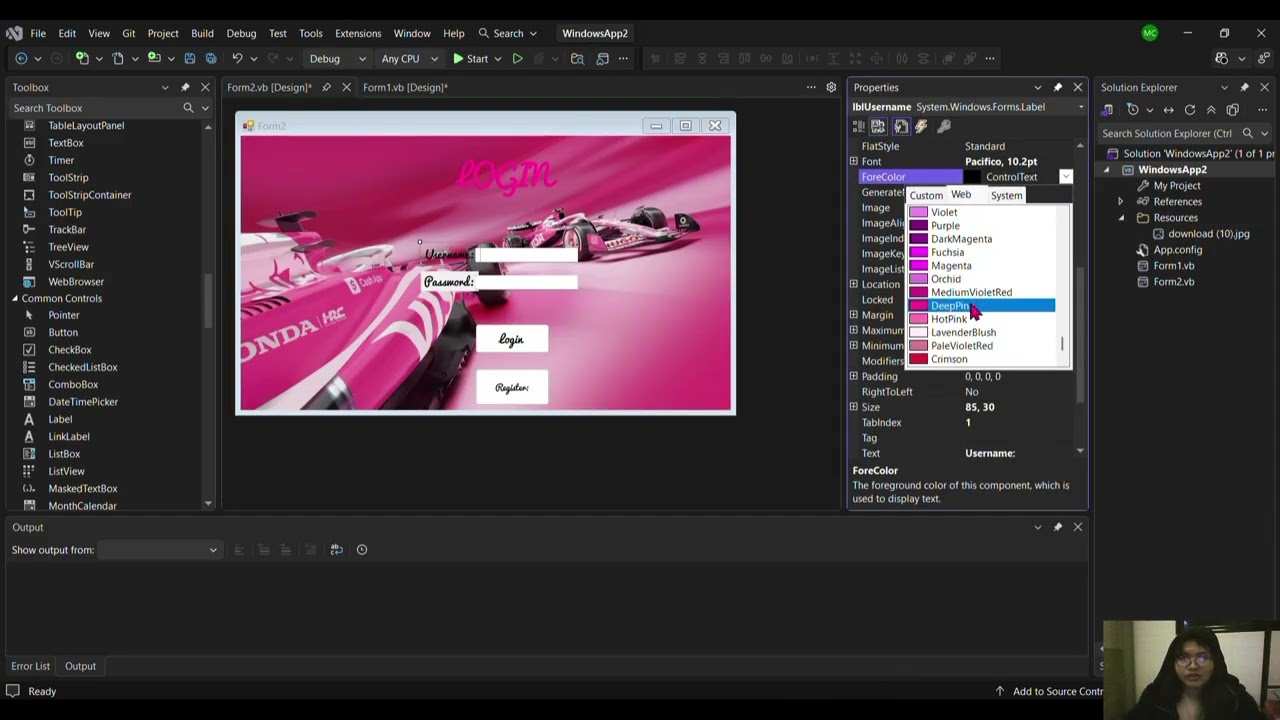The image size is (1280, 720).
Task: Click Show All Files icon in Solution Explorer
Action: (x=1232, y=110)
